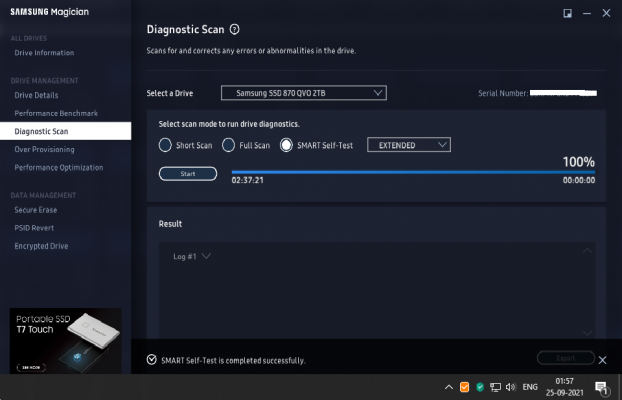
Task: Click See More on the T7 Touch ad
Action: 31,367
